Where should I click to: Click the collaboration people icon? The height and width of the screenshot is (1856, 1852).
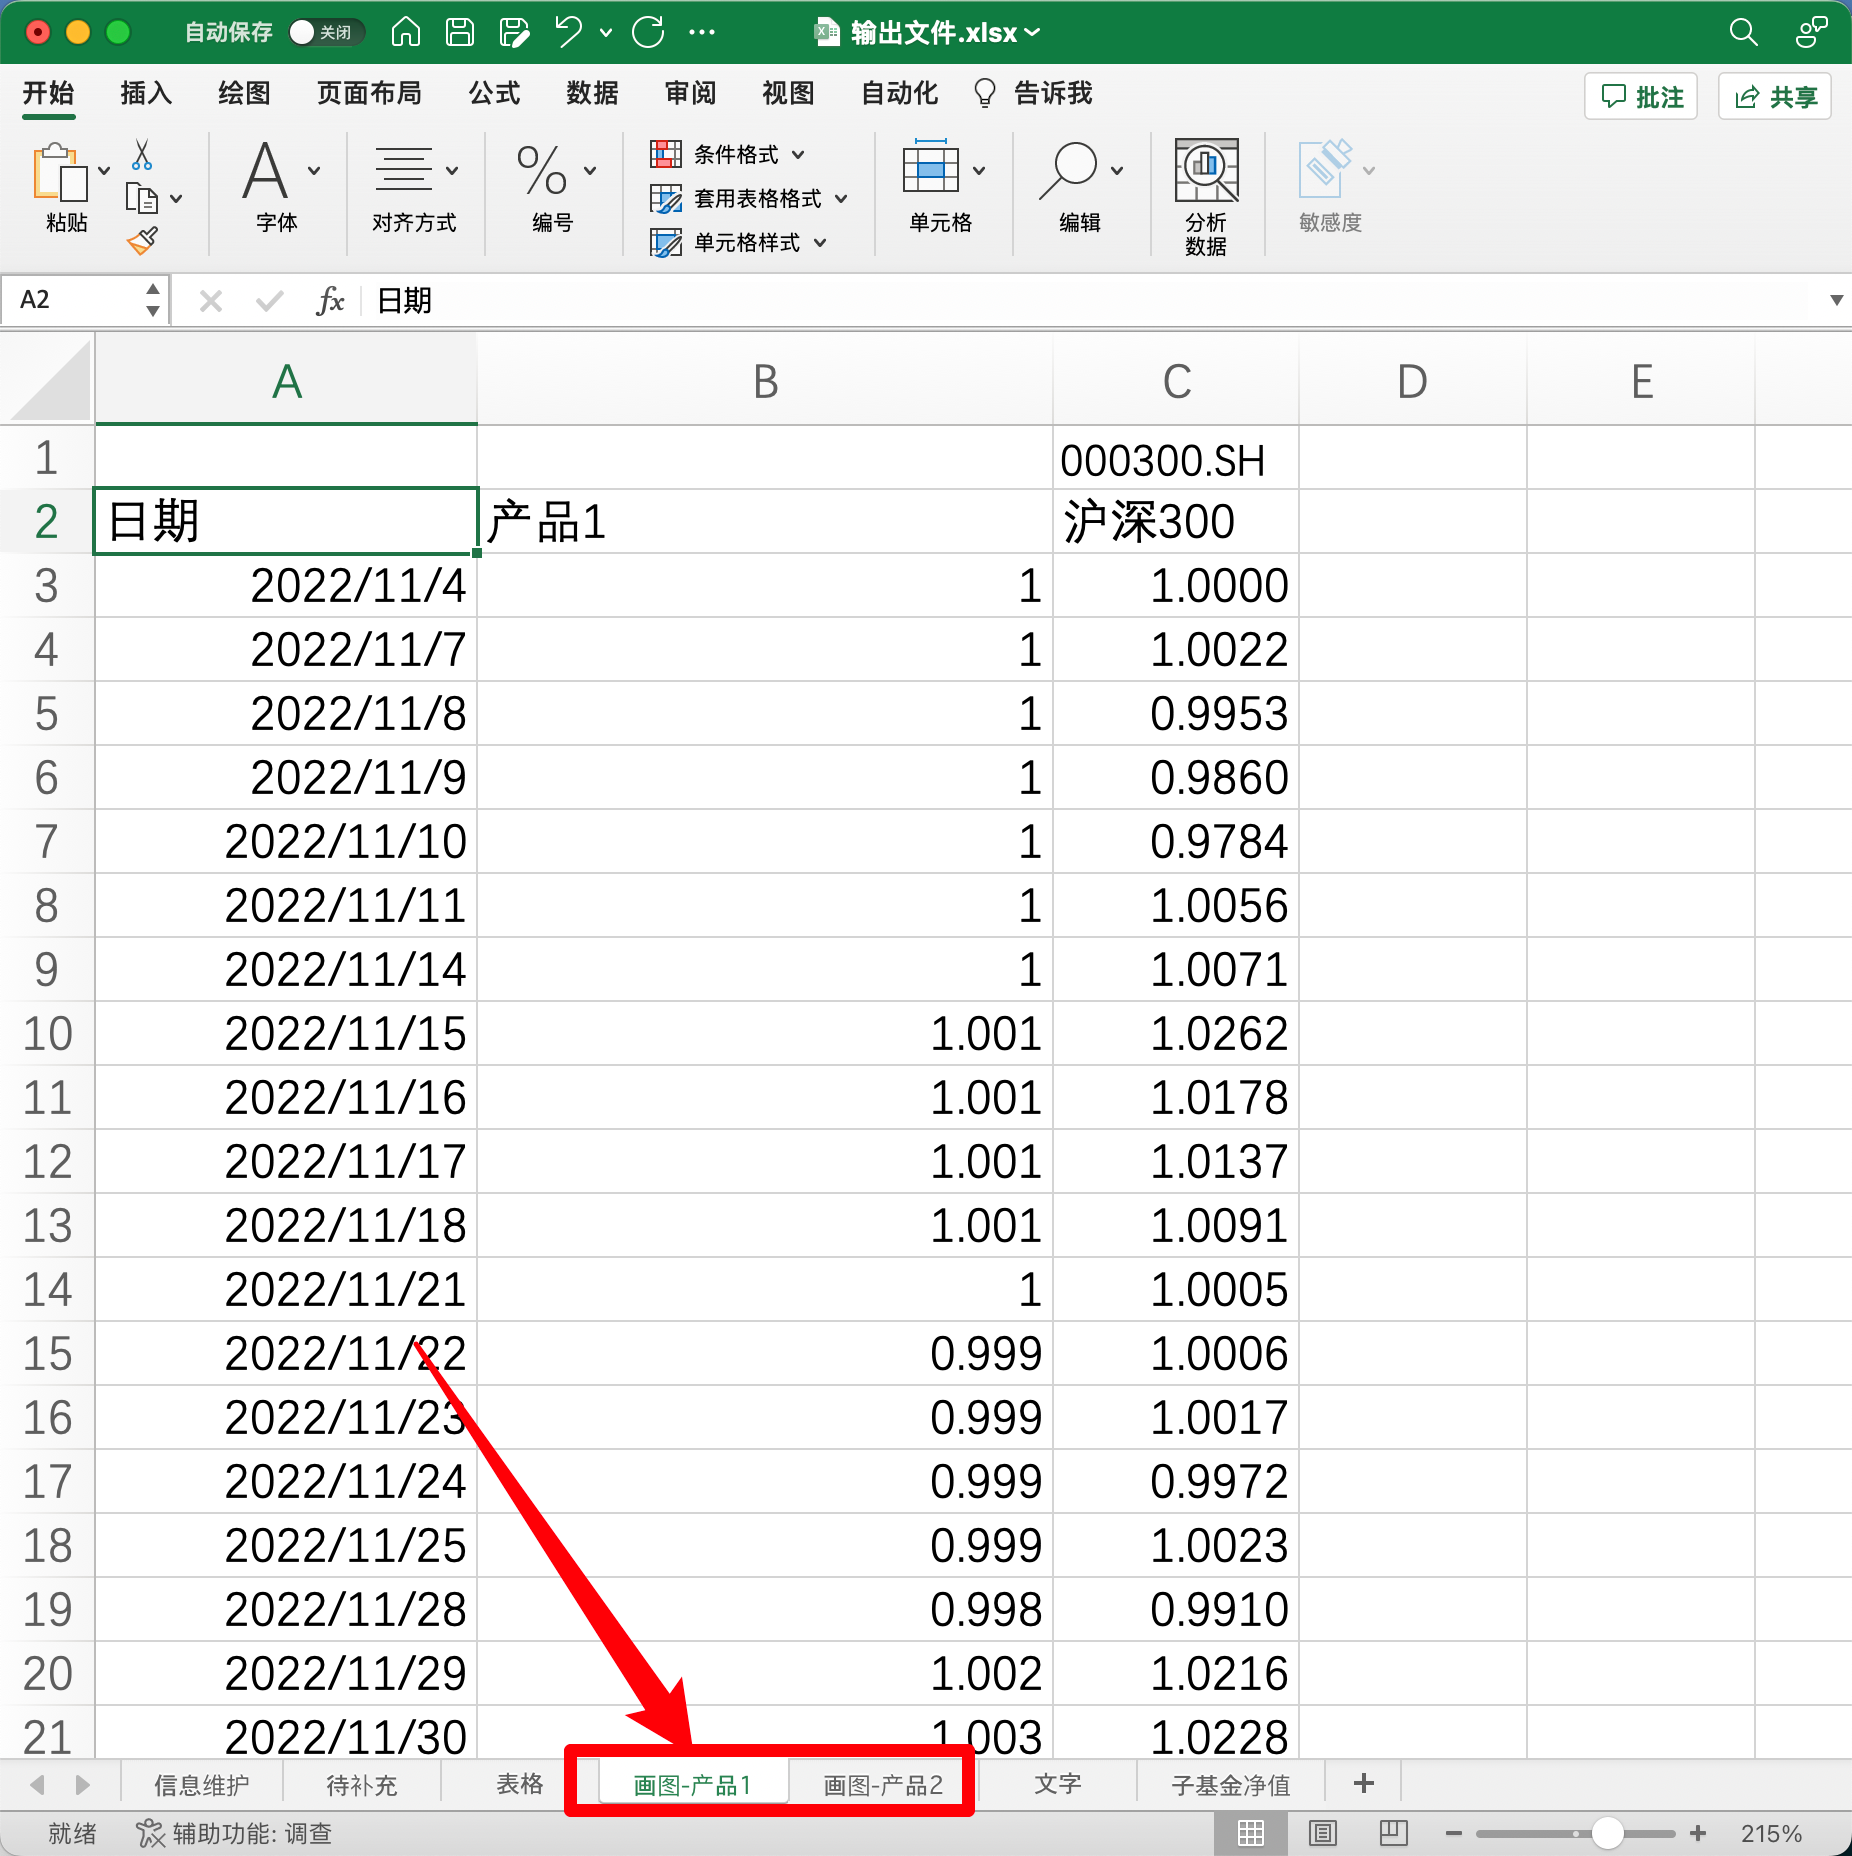[x=1810, y=32]
